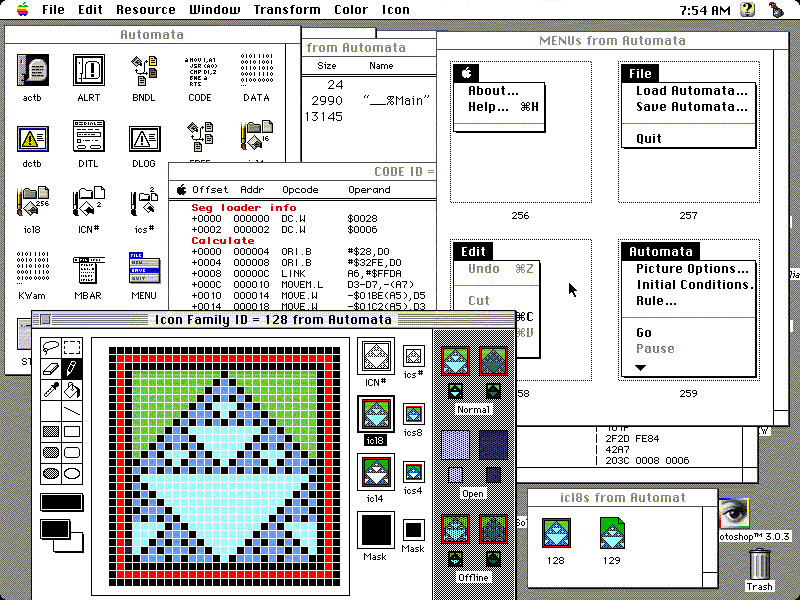Open the Resource menu
Image resolution: width=800 pixels, height=600 pixels.
[145, 10]
